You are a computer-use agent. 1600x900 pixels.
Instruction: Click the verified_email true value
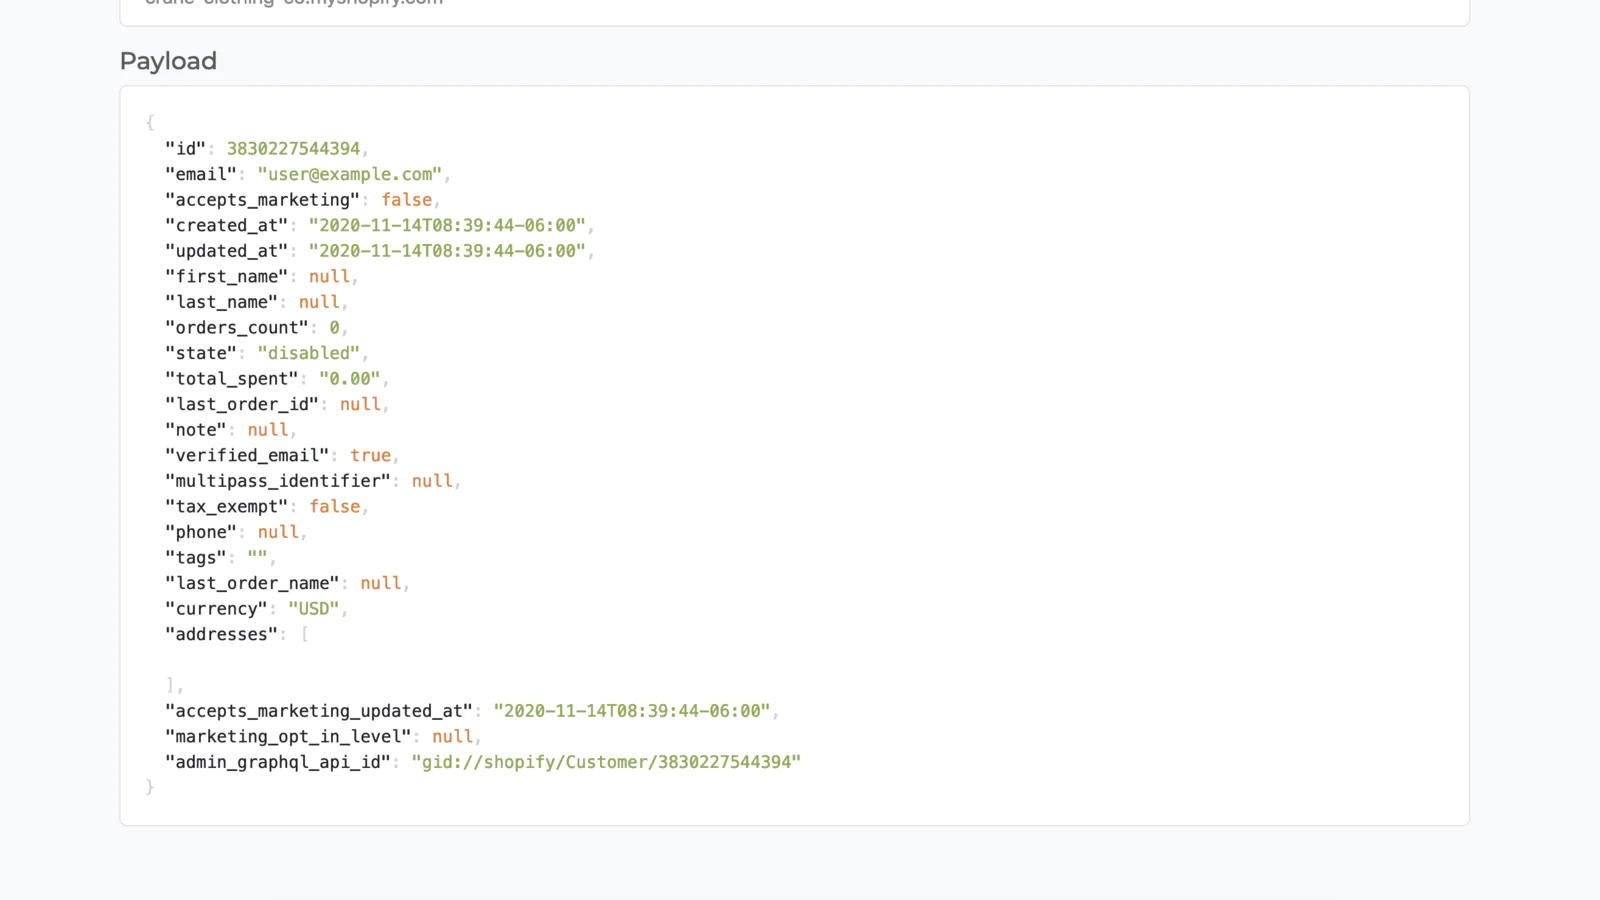pos(370,455)
